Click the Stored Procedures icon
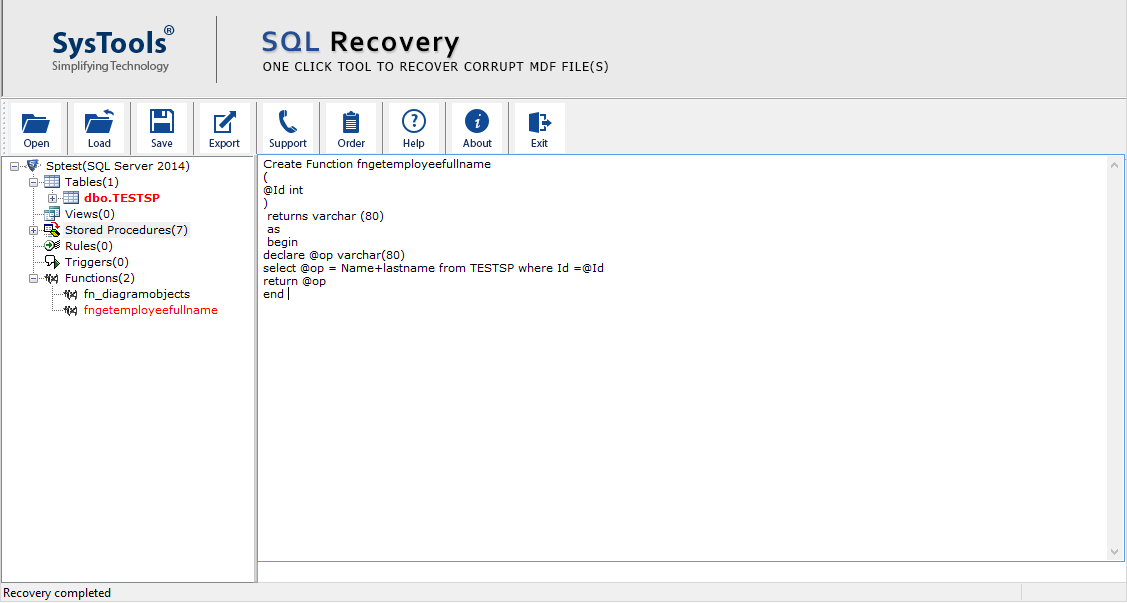The image size is (1127, 603). click(x=52, y=230)
